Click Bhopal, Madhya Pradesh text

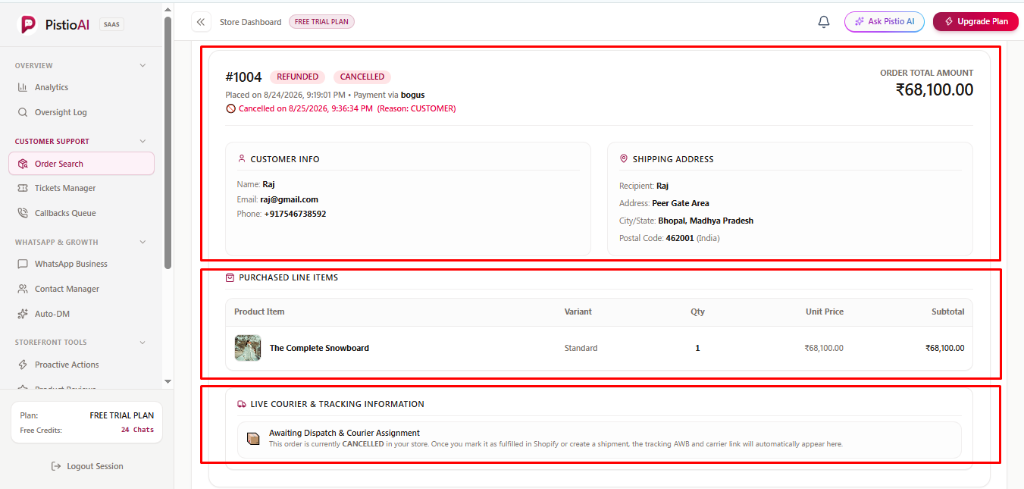pos(706,221)
